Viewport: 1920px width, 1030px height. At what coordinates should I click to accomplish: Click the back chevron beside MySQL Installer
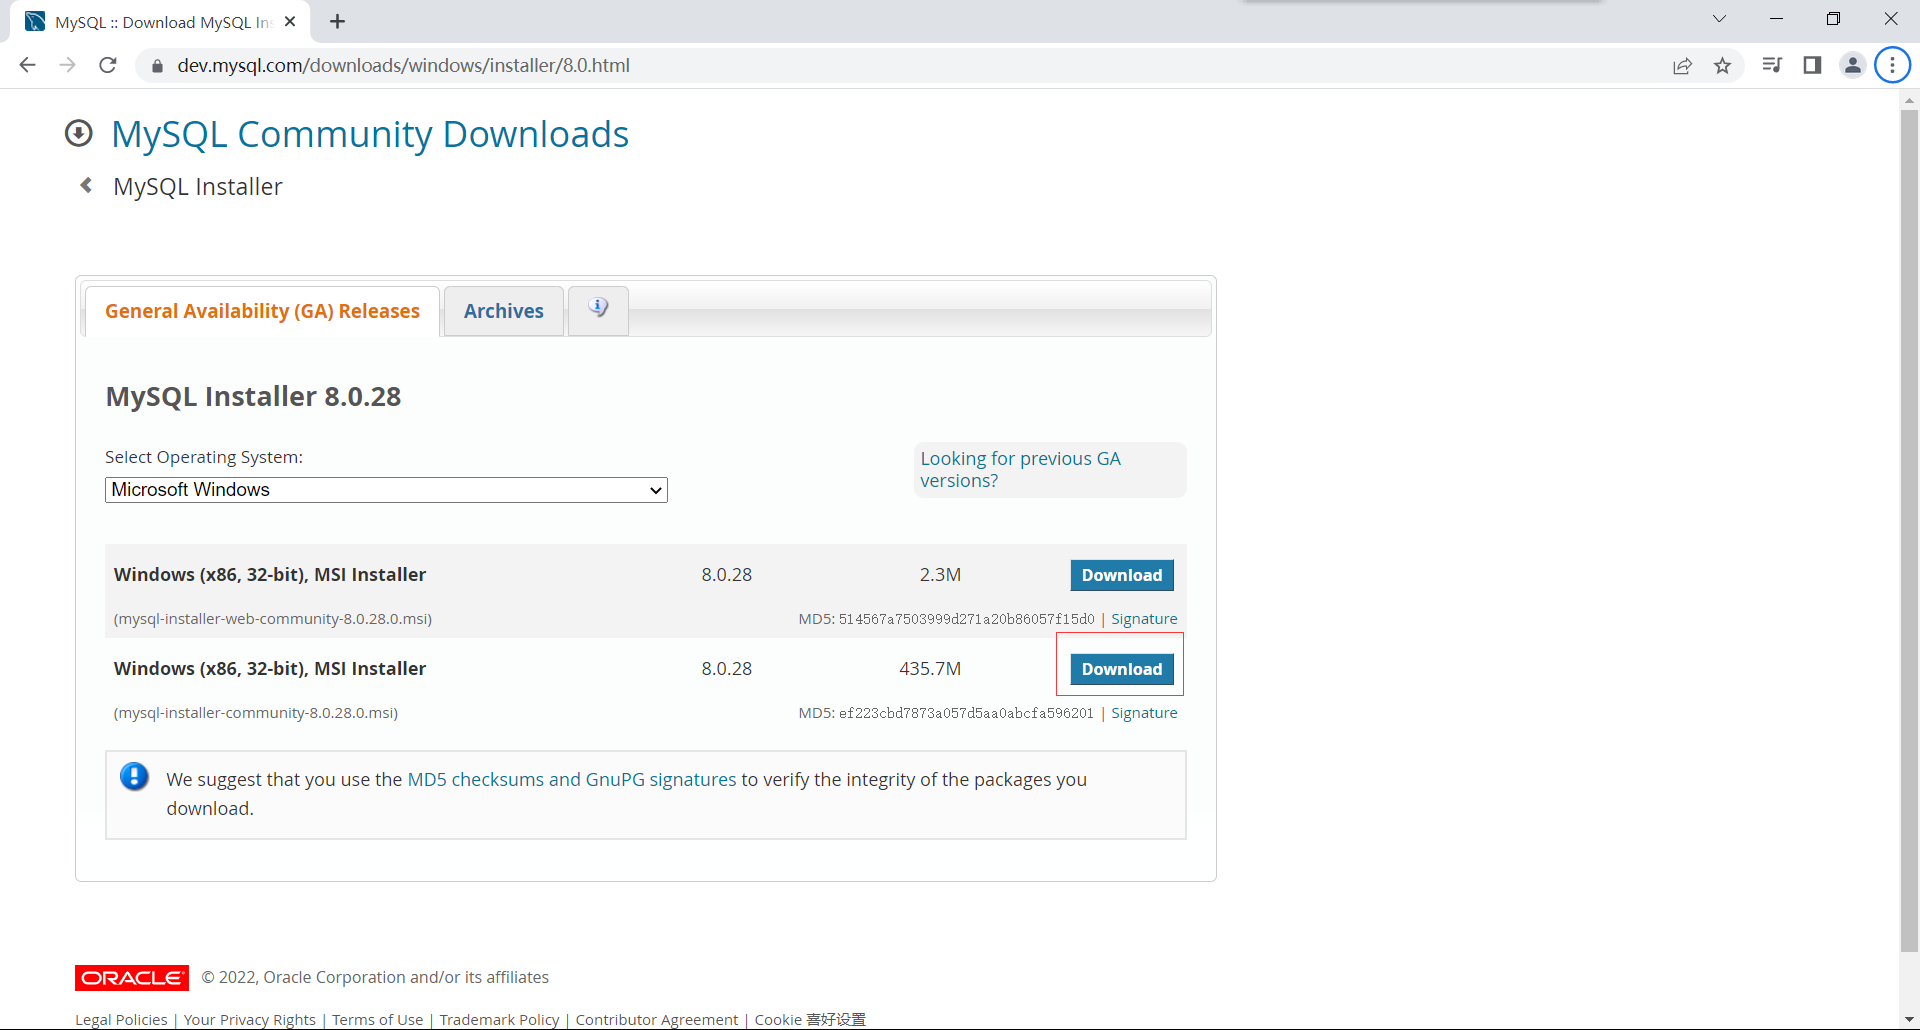pos(87,186)
